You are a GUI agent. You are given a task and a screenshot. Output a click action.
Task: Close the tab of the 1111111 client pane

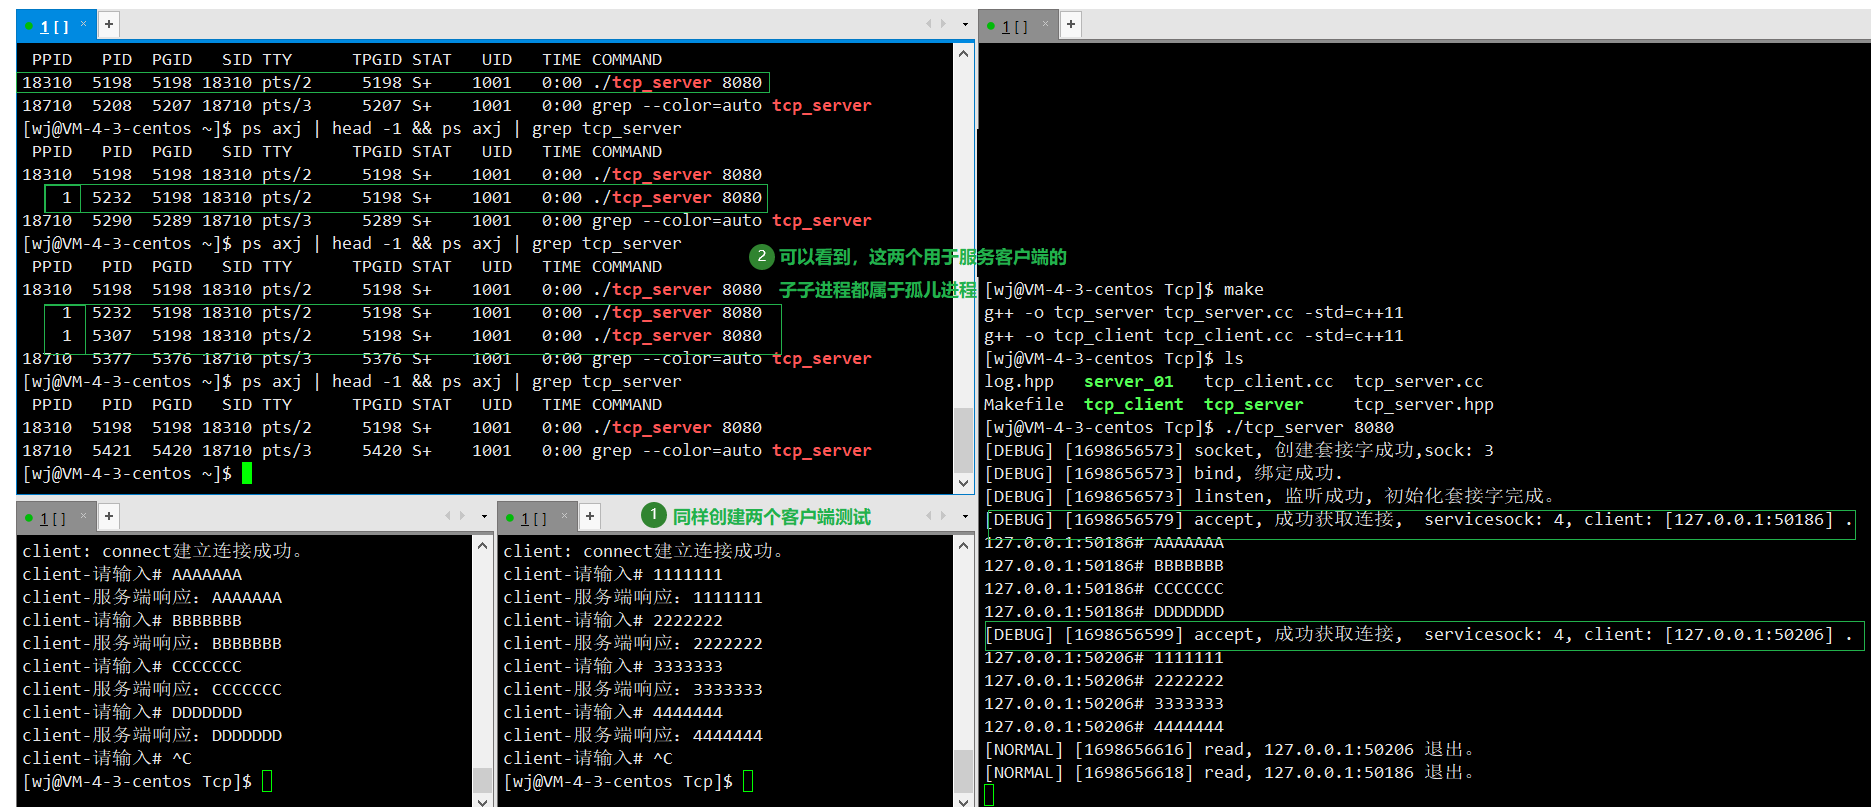point(565,515)
